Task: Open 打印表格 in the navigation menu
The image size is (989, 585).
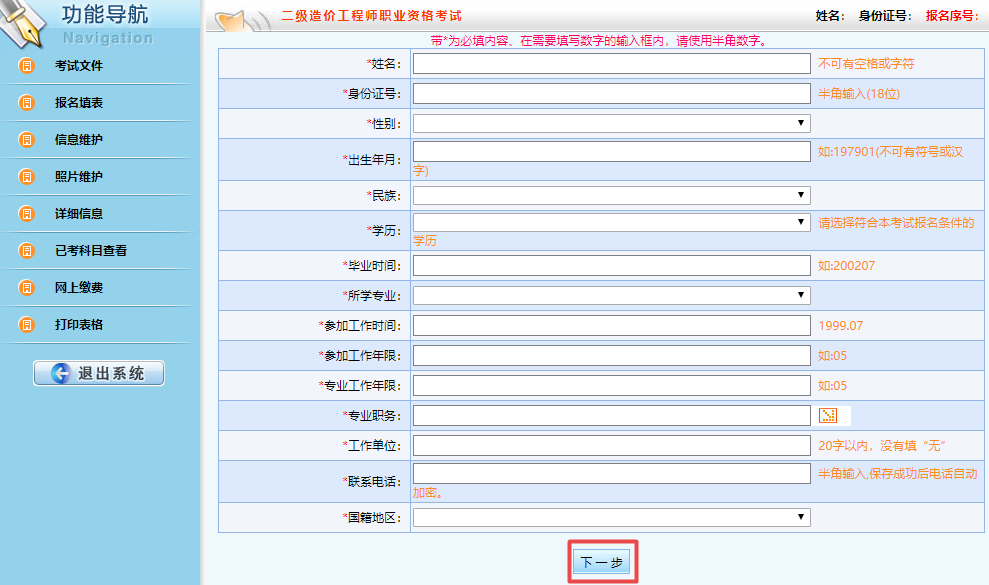Action: pos(79,325)
